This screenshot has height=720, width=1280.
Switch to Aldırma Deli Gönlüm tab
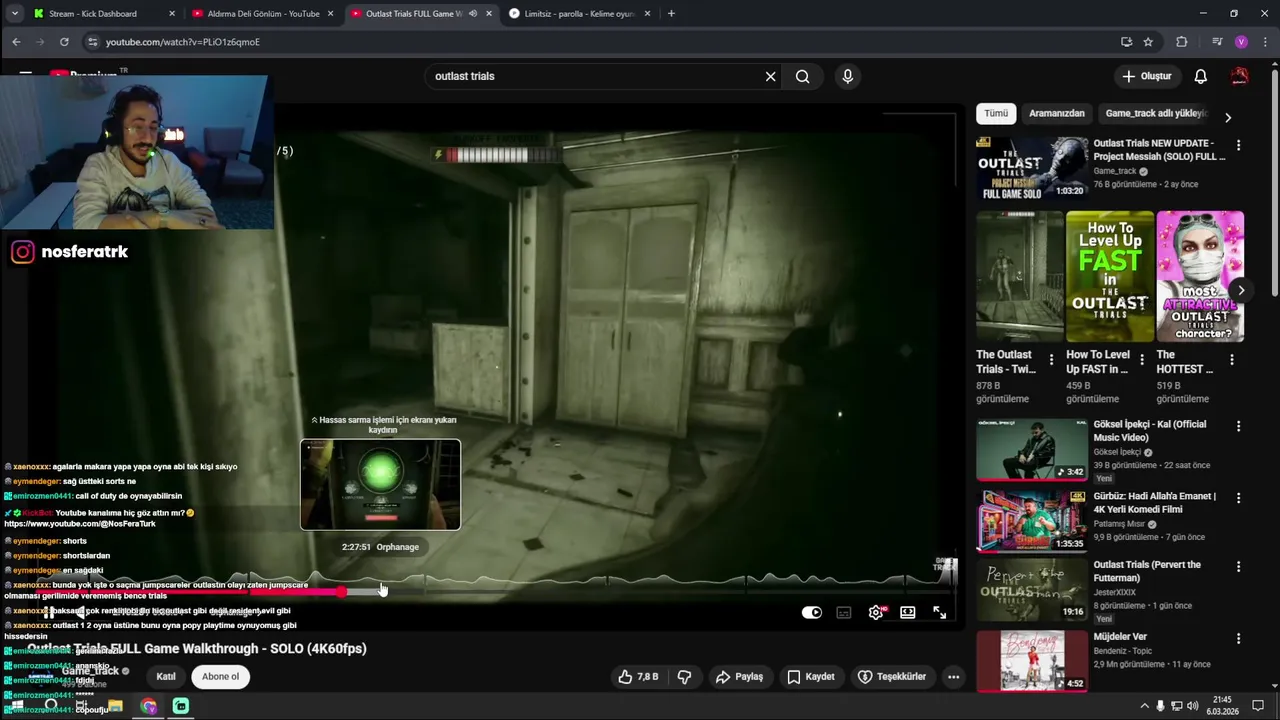coord(264,14)
